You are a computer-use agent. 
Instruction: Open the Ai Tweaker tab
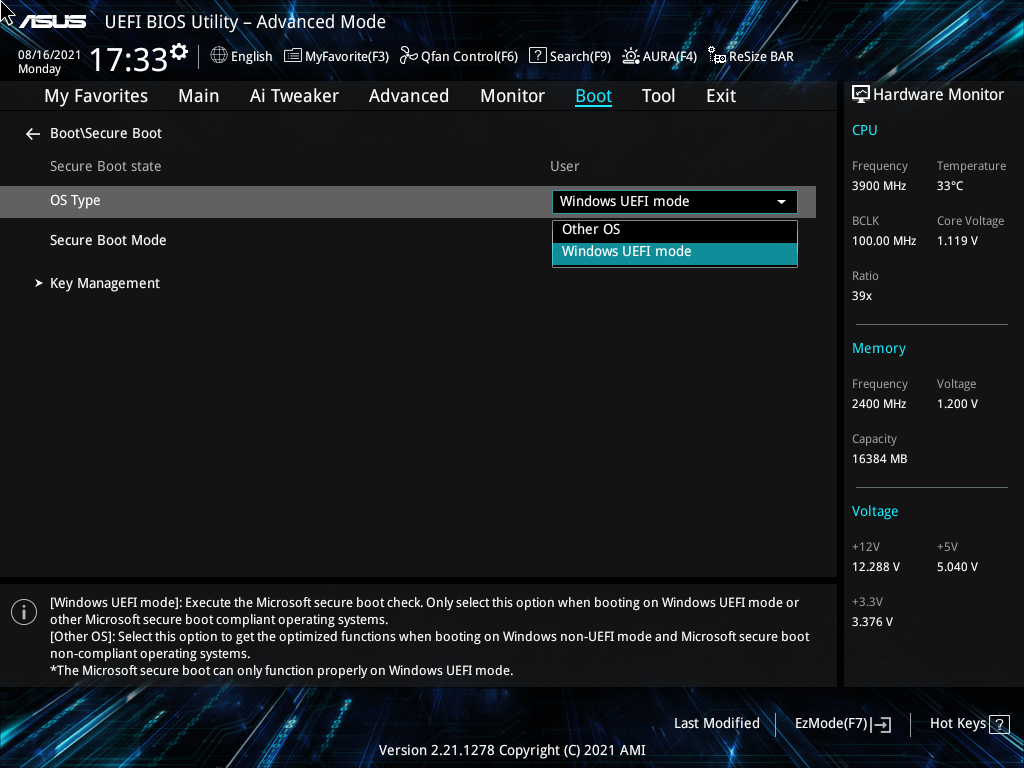point(294,96)
